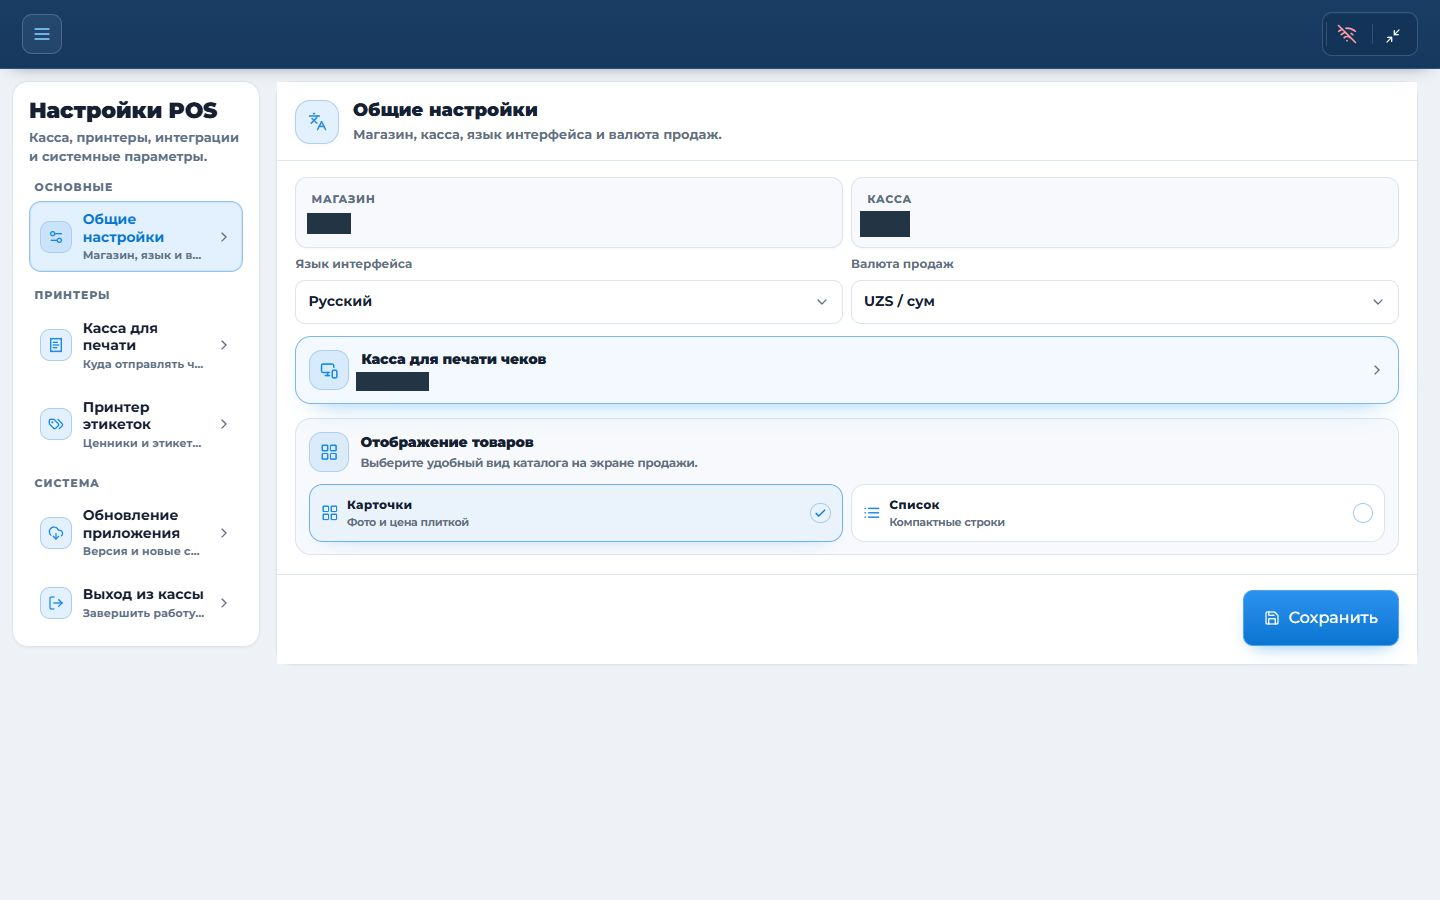This screenshot has width=1440, height=900.
Task: Click the translate icon beside Общие настройки heading
Action: pos(317,122)
